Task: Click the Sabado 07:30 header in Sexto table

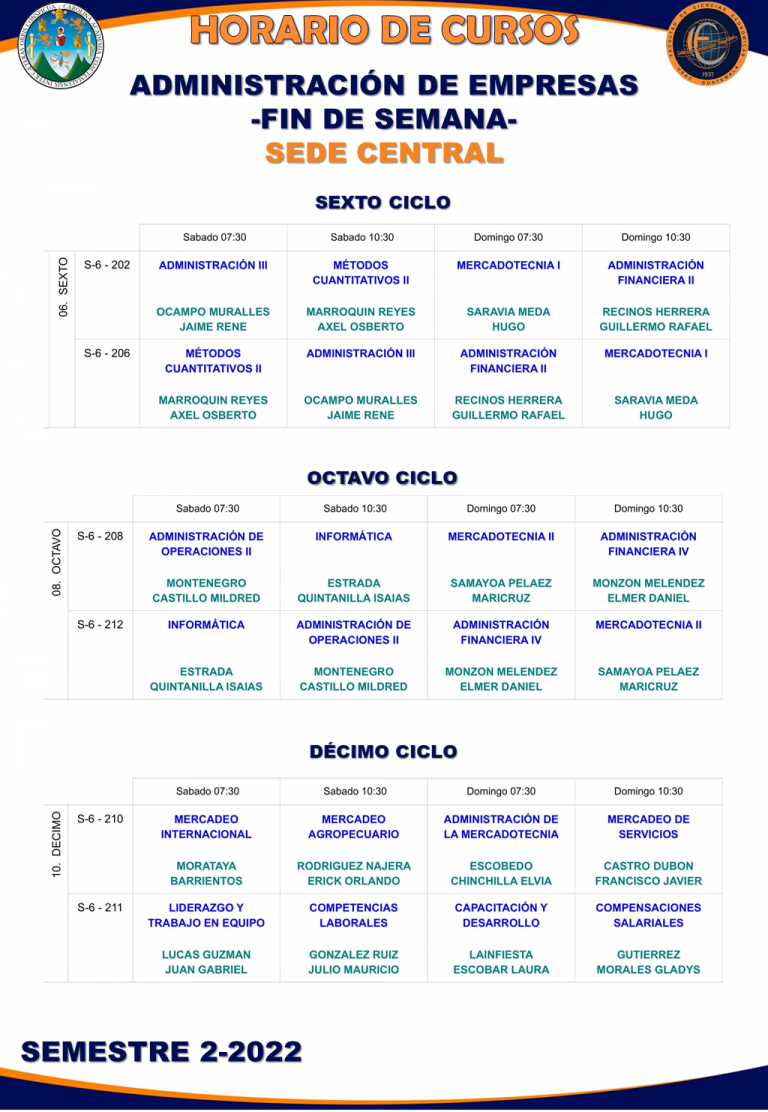Action: pyautogui.click(x=214, y=238)
